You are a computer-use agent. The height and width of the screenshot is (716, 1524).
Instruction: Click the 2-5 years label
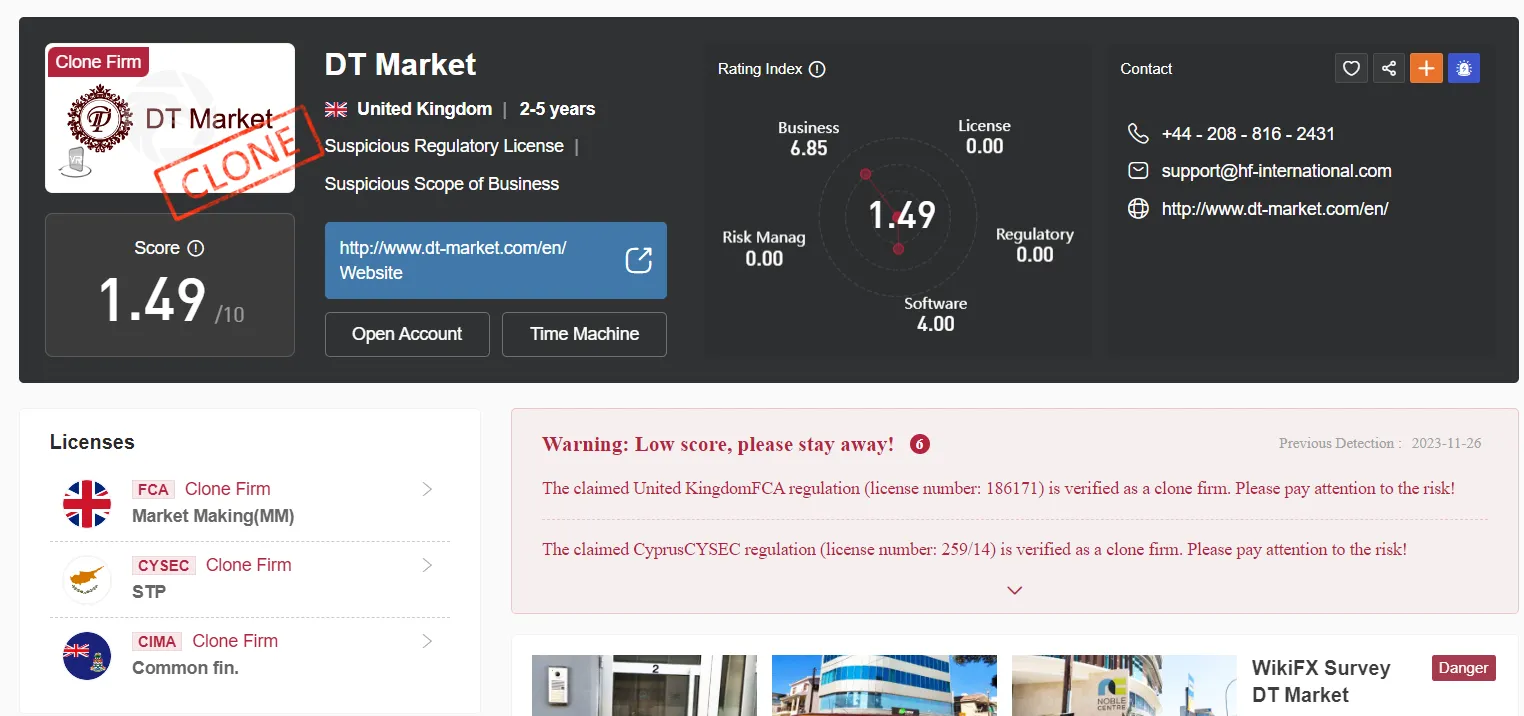[x=557, y=109]
